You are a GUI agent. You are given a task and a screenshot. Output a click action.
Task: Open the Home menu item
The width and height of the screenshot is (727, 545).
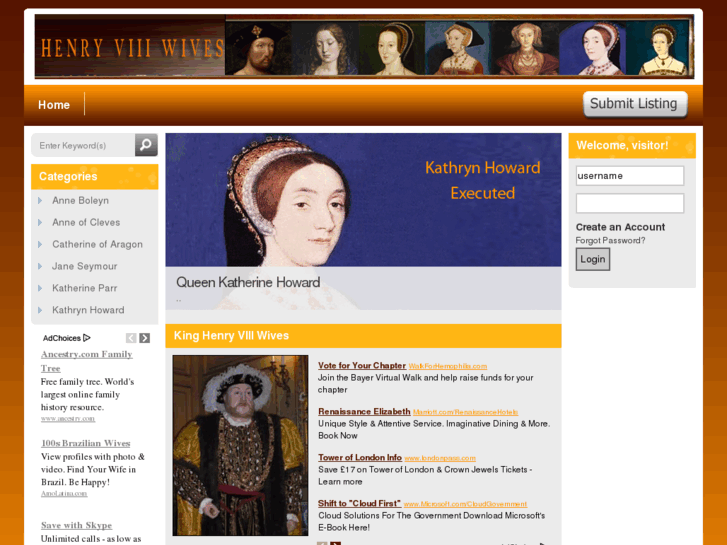[x=54, y=105]
